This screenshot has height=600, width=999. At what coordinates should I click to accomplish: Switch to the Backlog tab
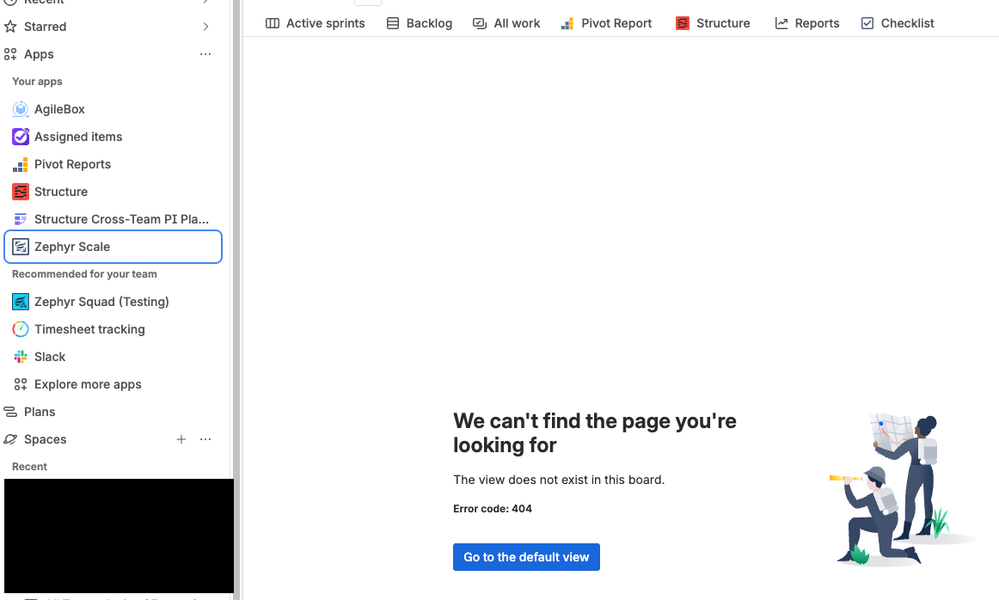[x=419, y=22]
